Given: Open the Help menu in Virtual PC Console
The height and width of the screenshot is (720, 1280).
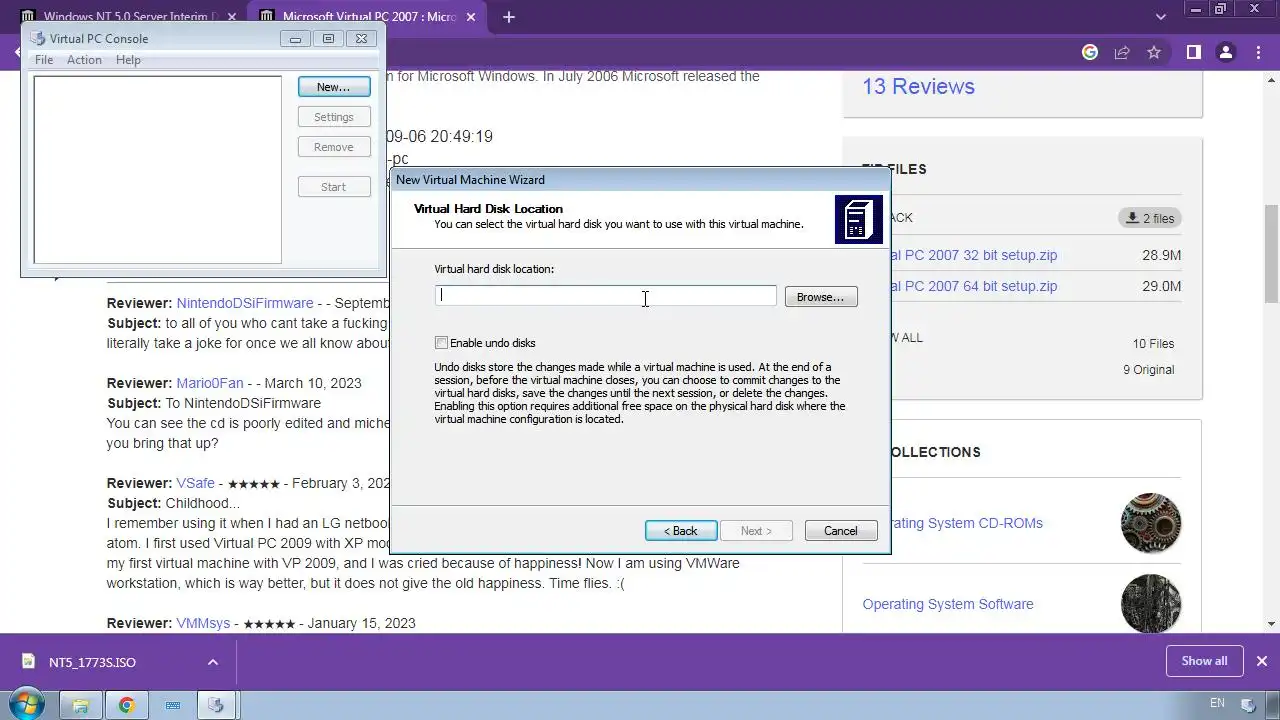Looking at the screenshot, I should (x=128, y=60).
